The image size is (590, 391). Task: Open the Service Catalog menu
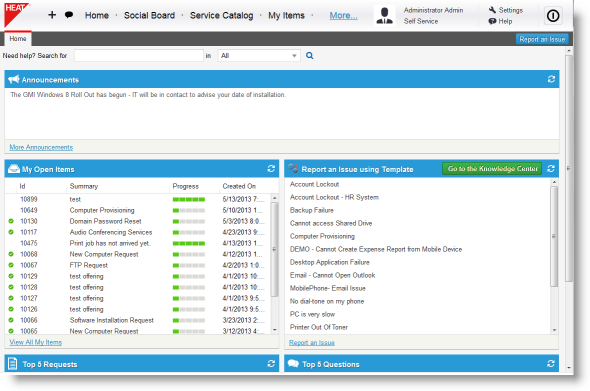(221, 15)
